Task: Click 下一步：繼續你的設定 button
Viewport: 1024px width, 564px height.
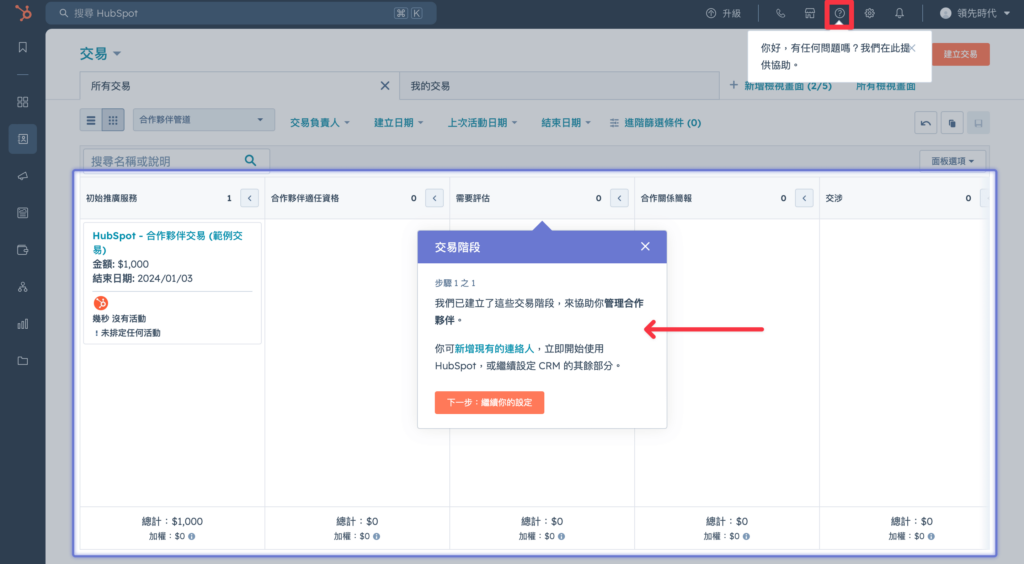Action: 489,402
